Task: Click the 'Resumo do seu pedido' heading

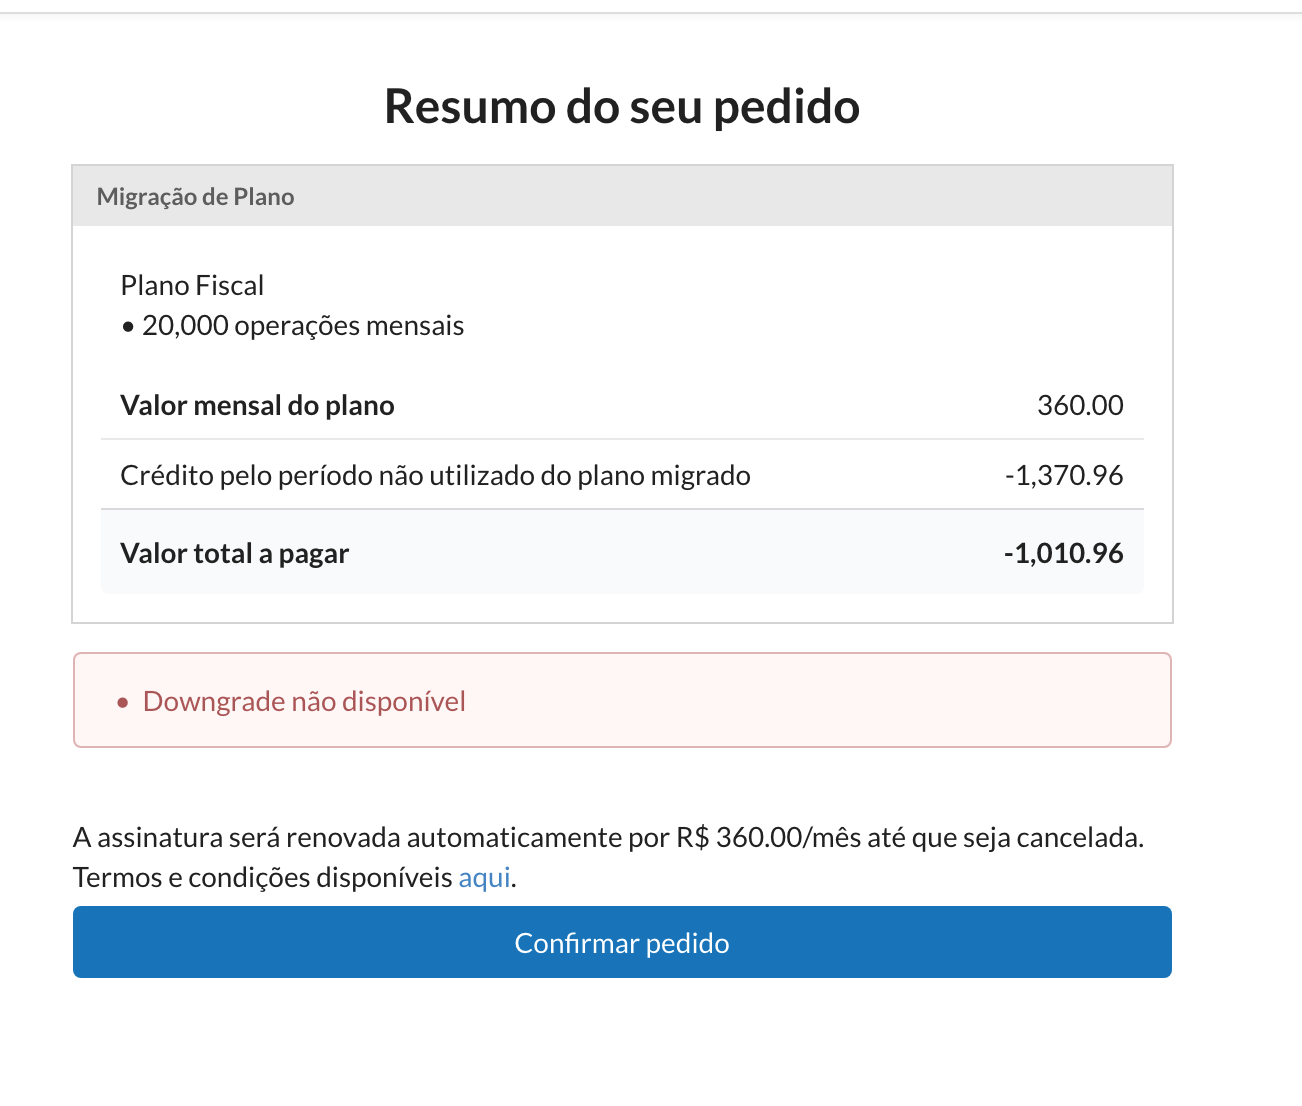Action: coord(621,106)
